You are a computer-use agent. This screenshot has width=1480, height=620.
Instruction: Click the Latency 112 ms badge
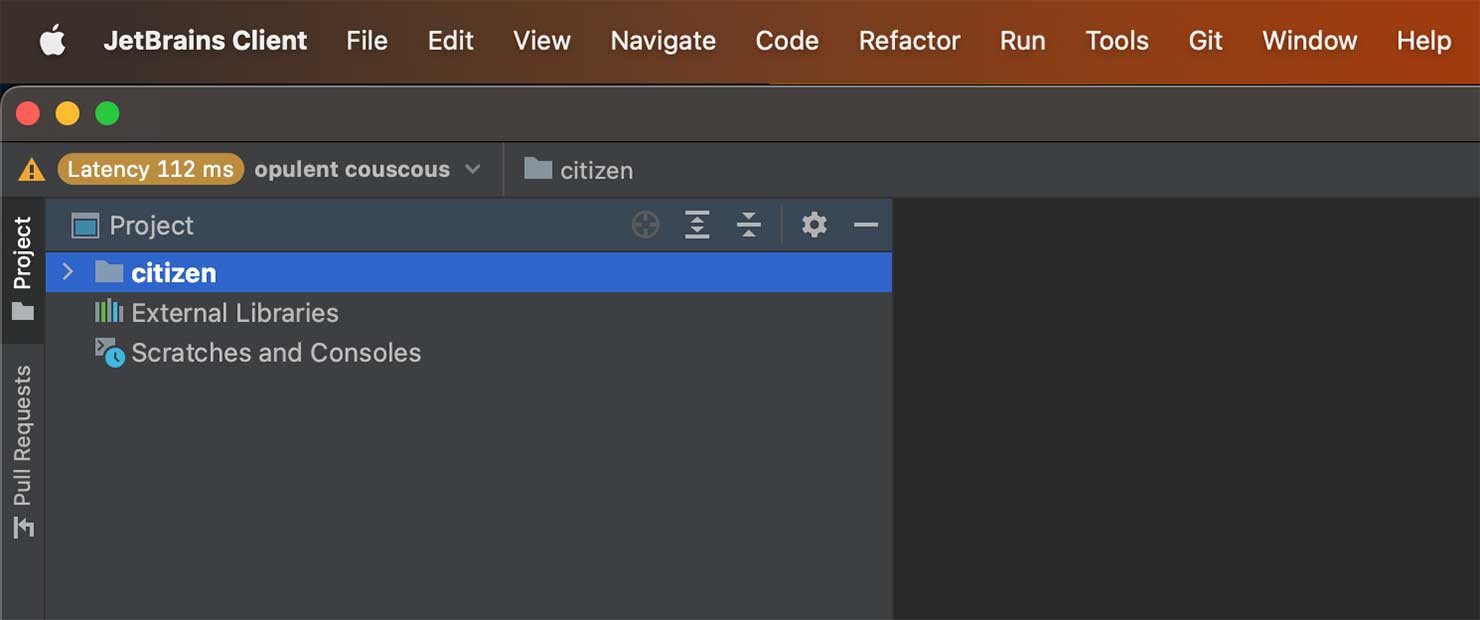coord(151,169)
